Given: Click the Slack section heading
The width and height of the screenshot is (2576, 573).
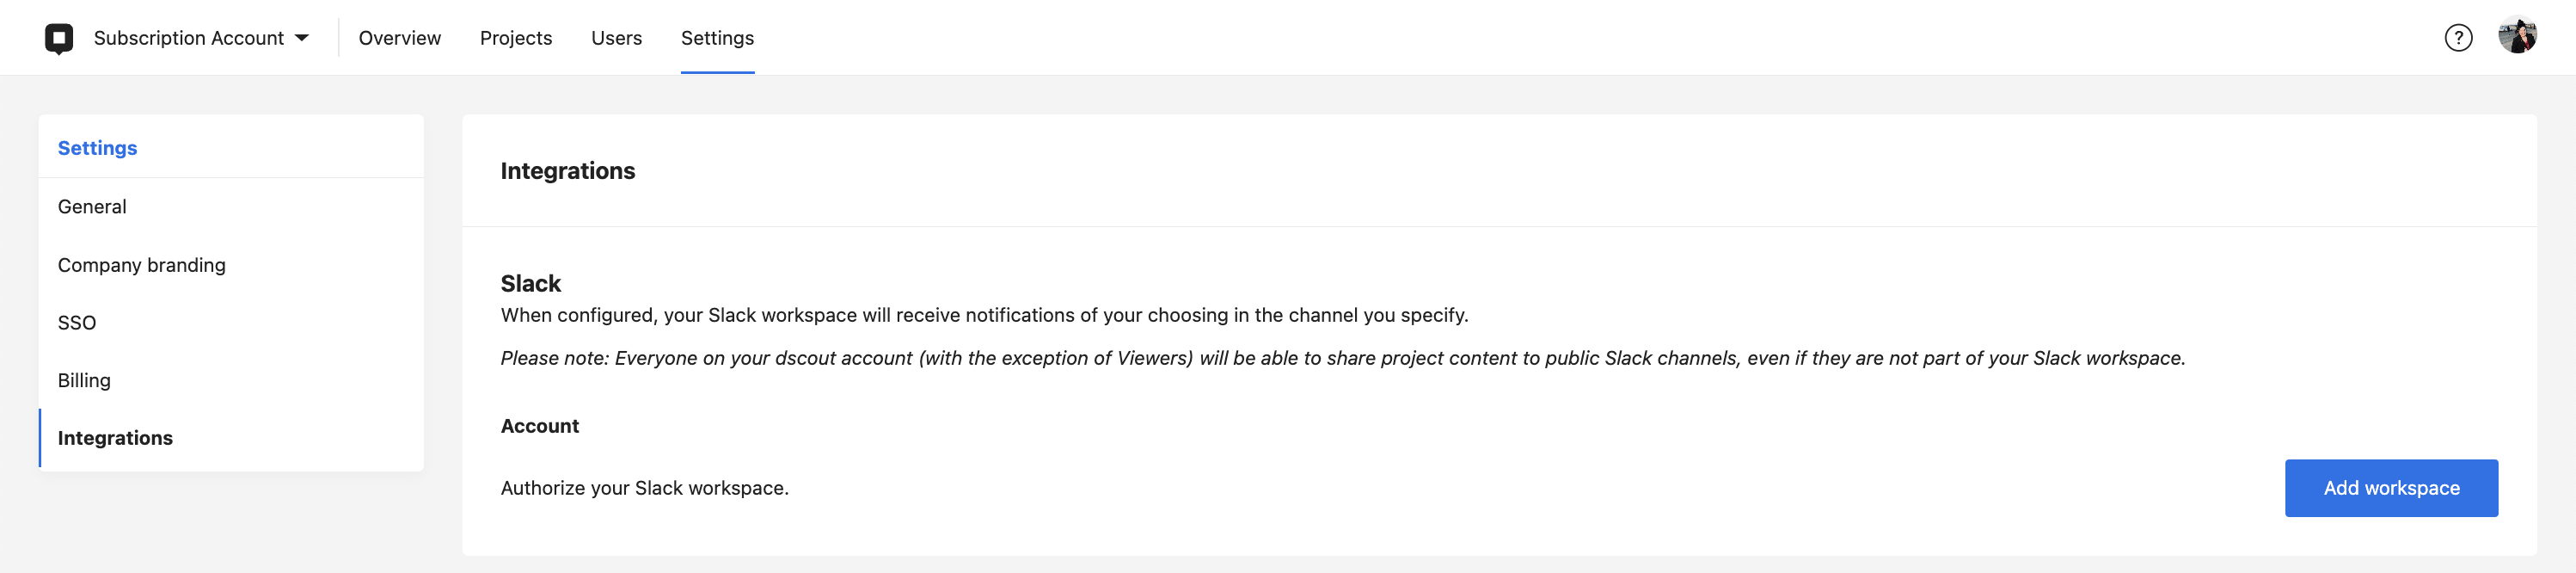Looking at the screenshot, I should [530, 284].
